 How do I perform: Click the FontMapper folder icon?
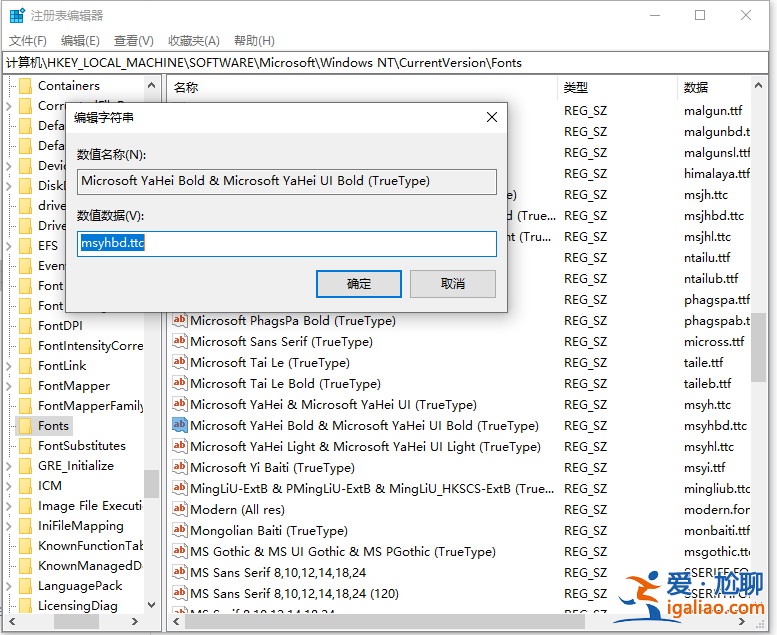point(25,385)
